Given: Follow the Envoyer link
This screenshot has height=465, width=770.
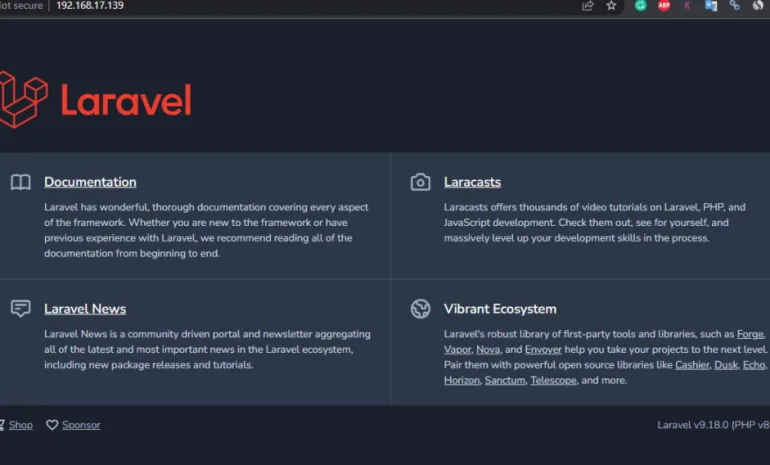Looking at the screenshot, I should pyautogui.click(x=543, y=350).
